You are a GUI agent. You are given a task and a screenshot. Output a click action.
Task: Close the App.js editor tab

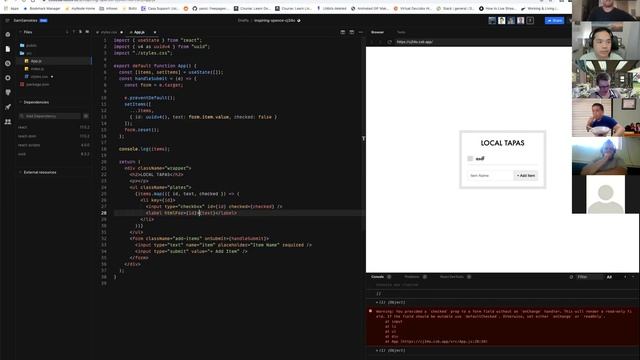[155, 32]
